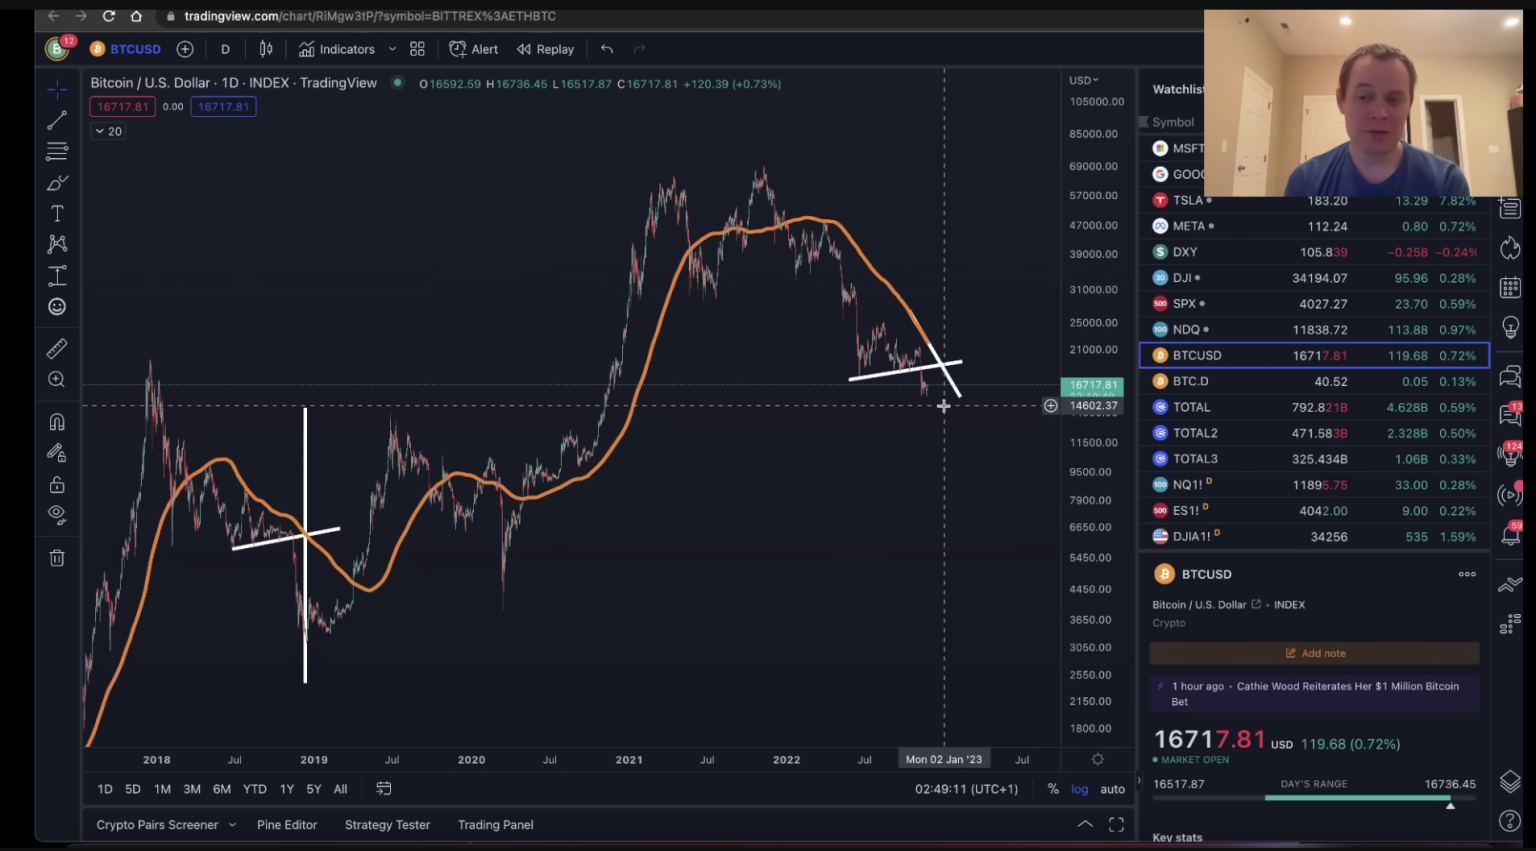Undo the last chart action
Screen dimensions: 1536x851
pos(607,49)
